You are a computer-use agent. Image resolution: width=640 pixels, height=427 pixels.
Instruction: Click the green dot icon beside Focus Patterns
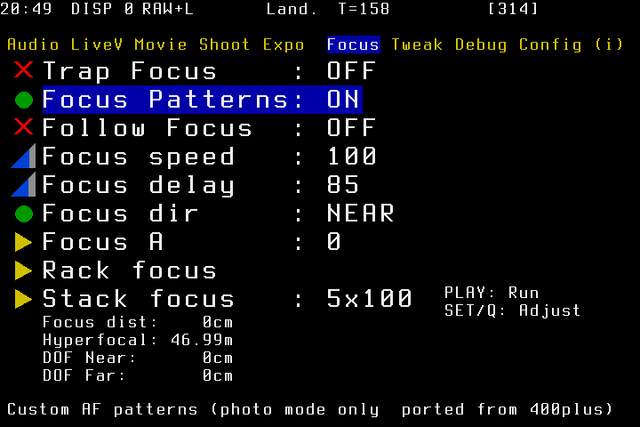tap(24, 100)
